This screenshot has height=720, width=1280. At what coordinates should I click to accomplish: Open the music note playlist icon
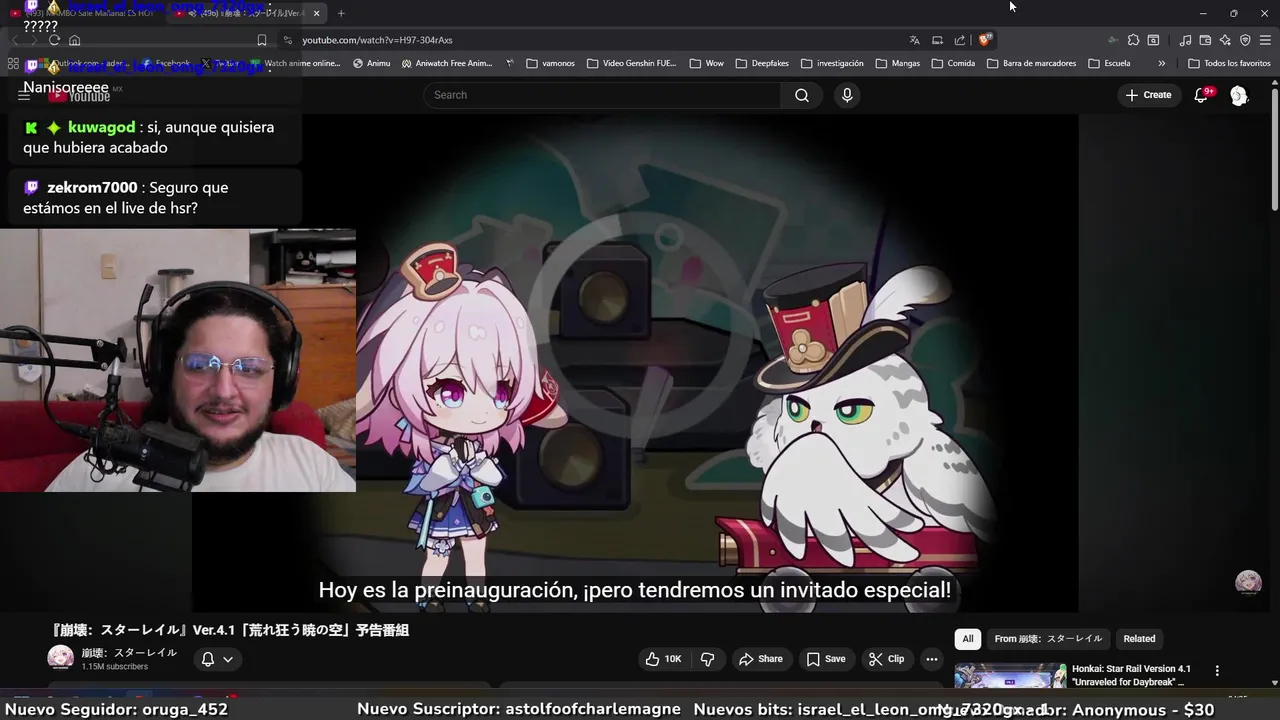coord(1185,40)
